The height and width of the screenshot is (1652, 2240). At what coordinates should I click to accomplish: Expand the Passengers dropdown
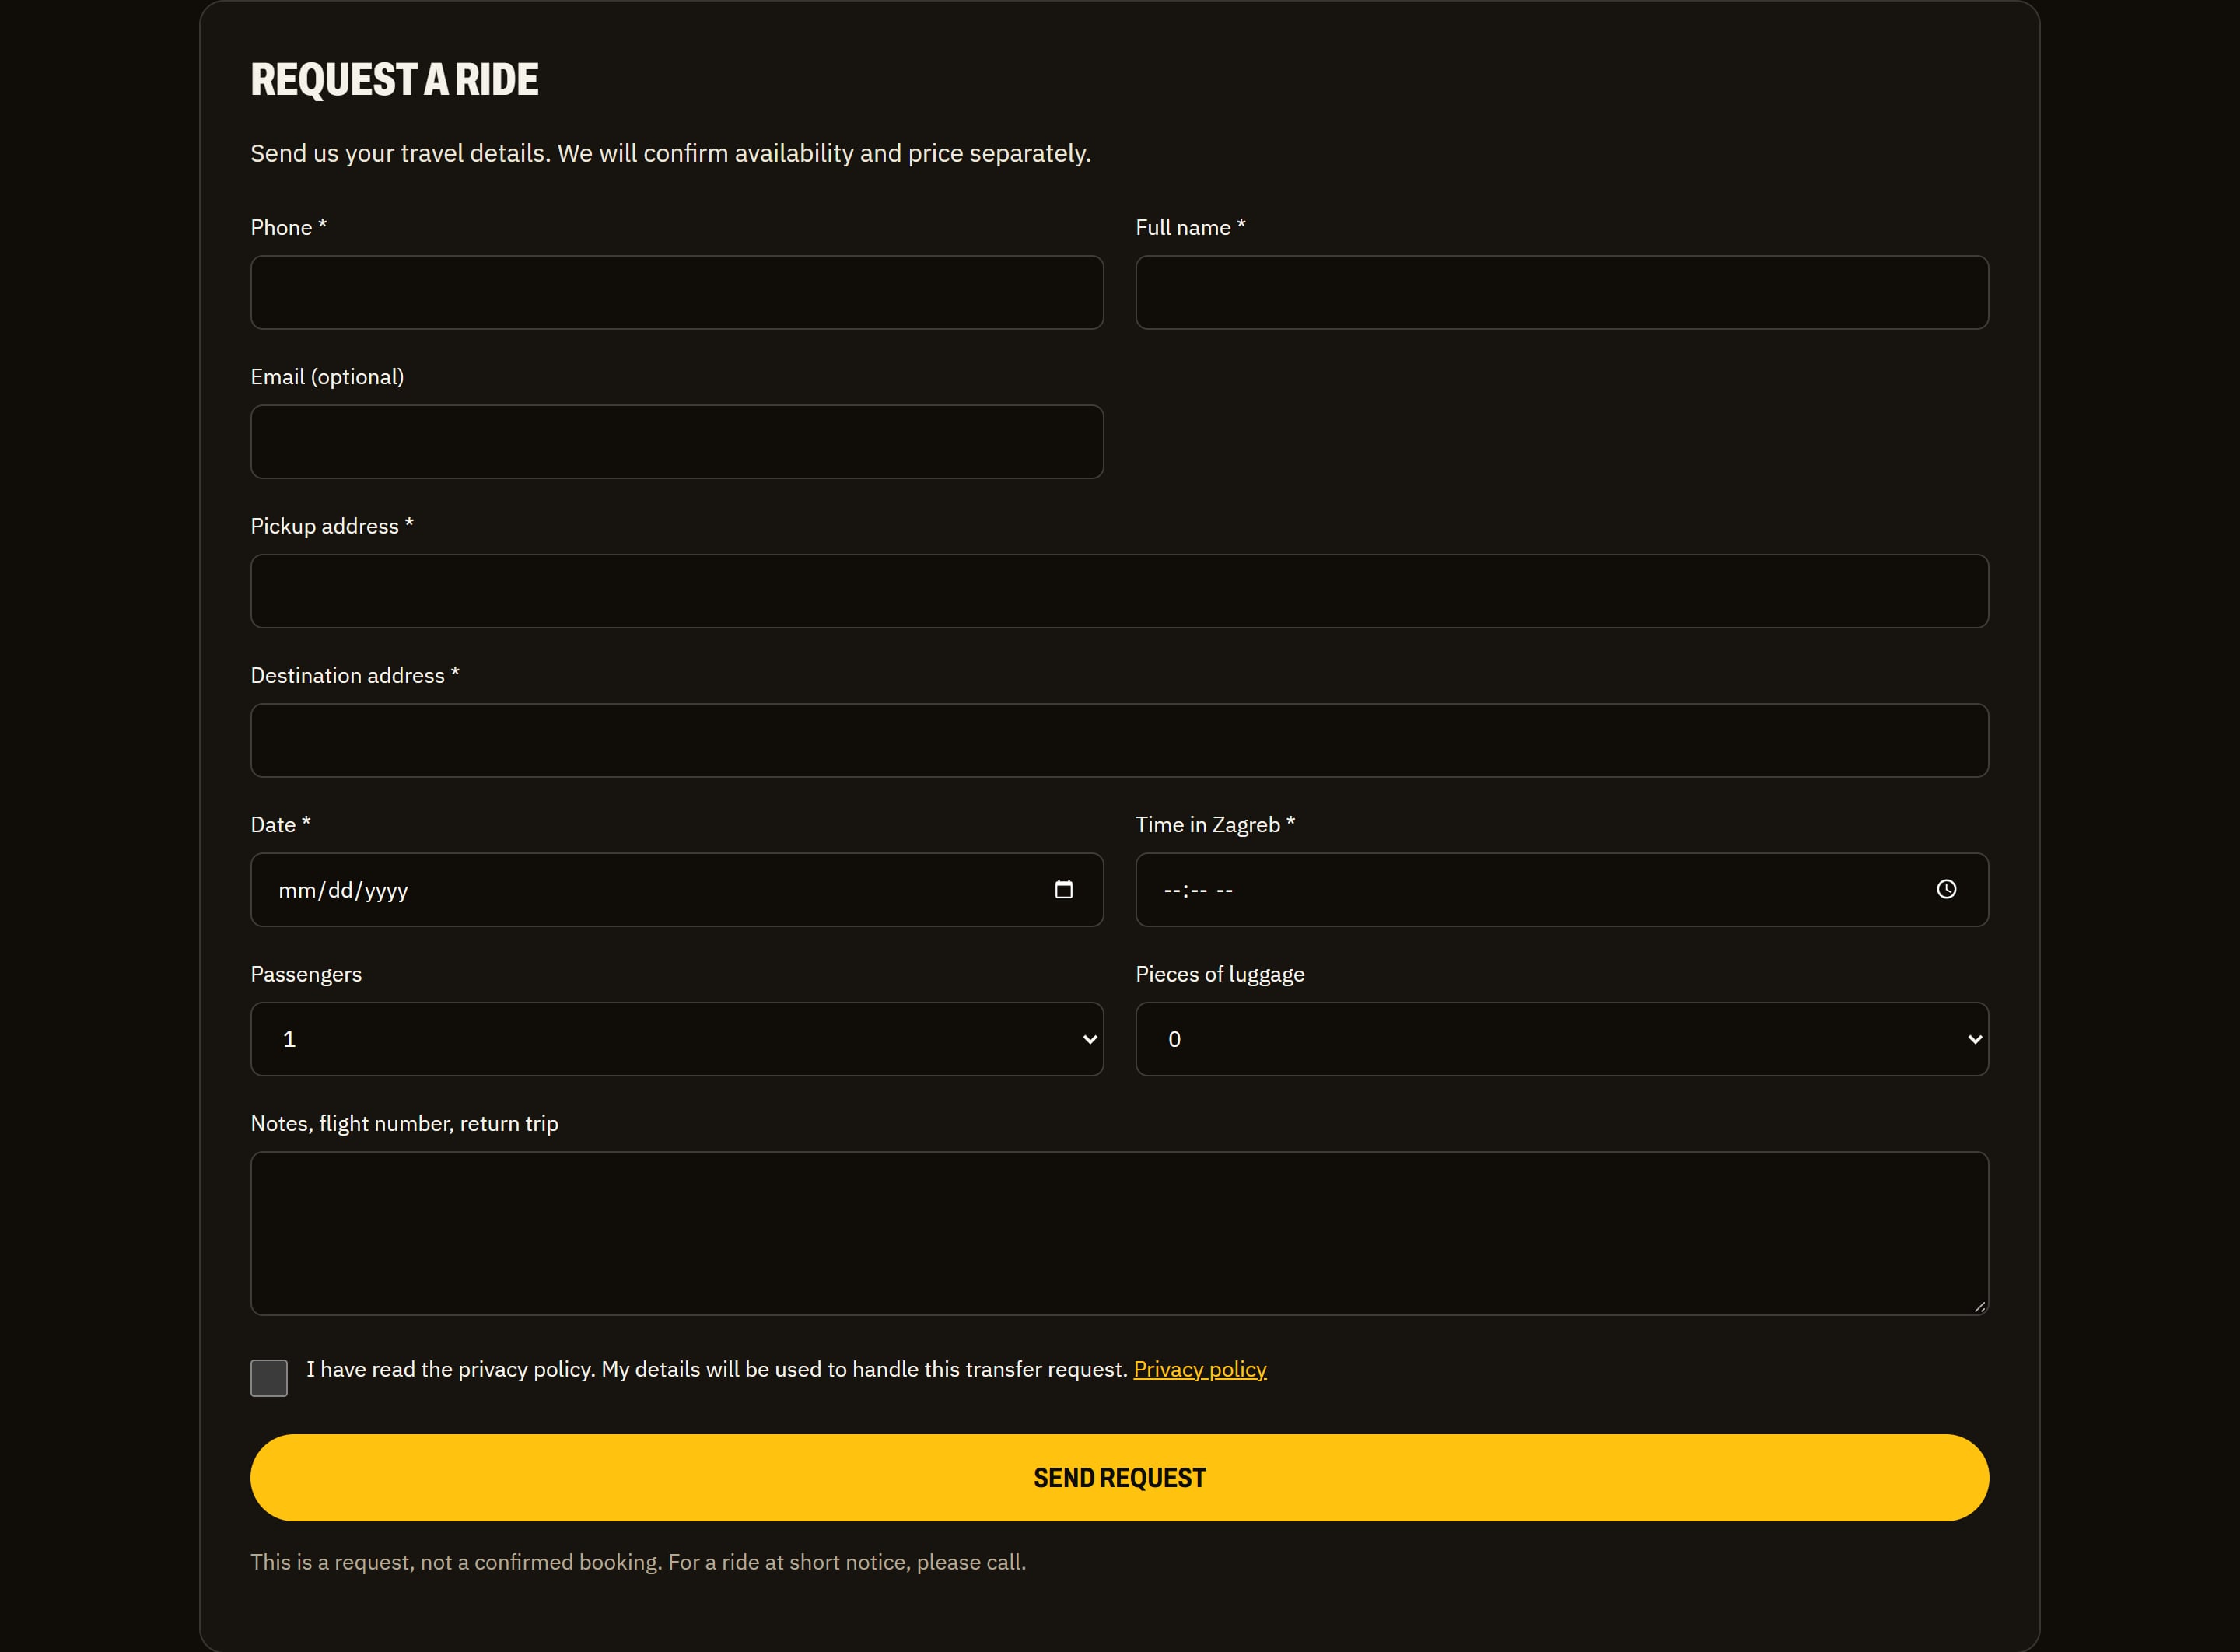click(677, 1039)
